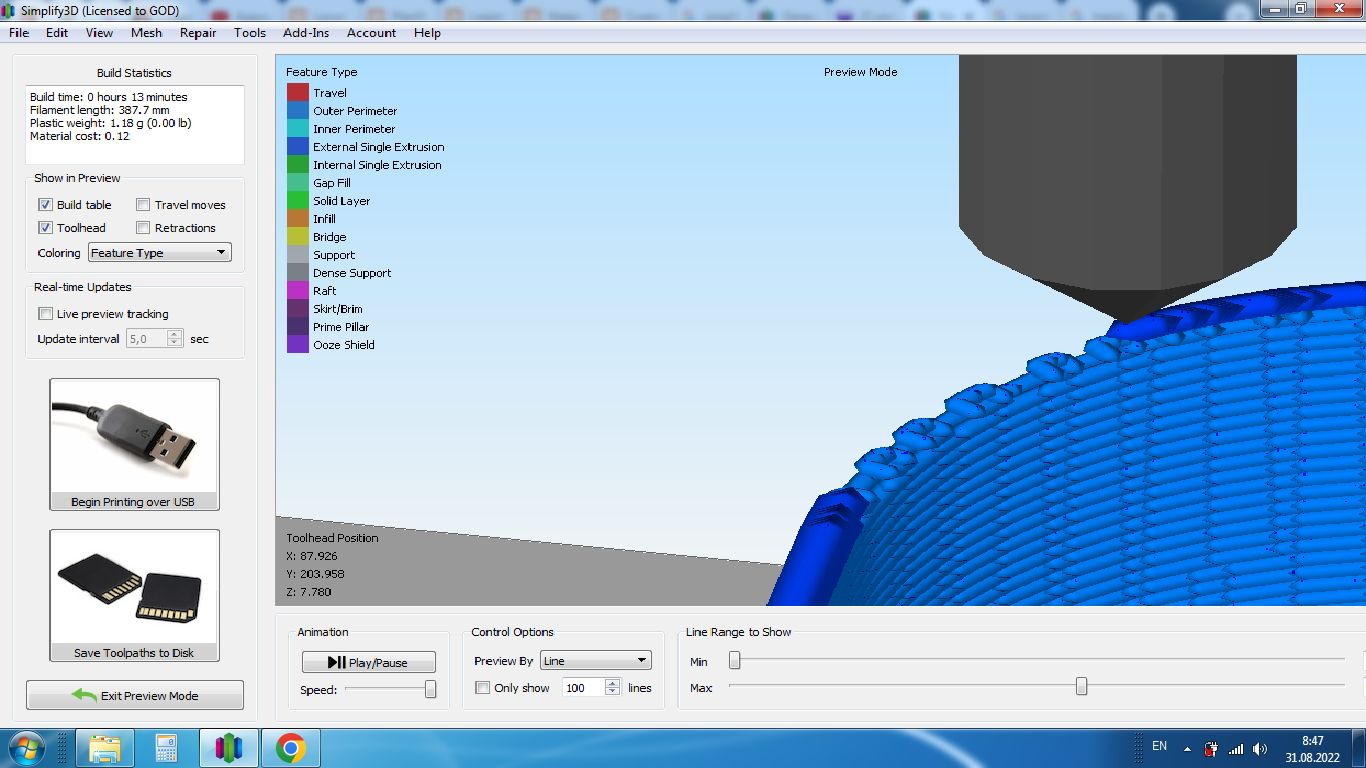Image resolution: width=1366 pixels, height=768 pixels.
Task: Uncheck the Build table checkbox
Action: pos(45,205)
